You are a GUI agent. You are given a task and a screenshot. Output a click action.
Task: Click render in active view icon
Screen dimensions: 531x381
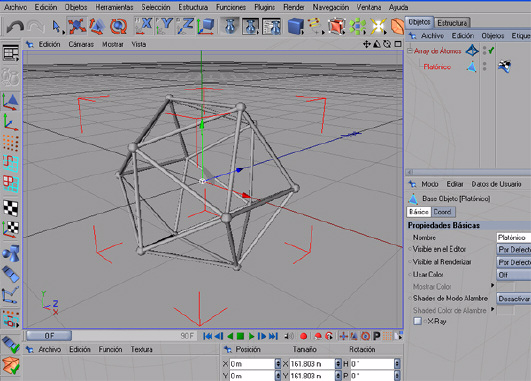230,26
